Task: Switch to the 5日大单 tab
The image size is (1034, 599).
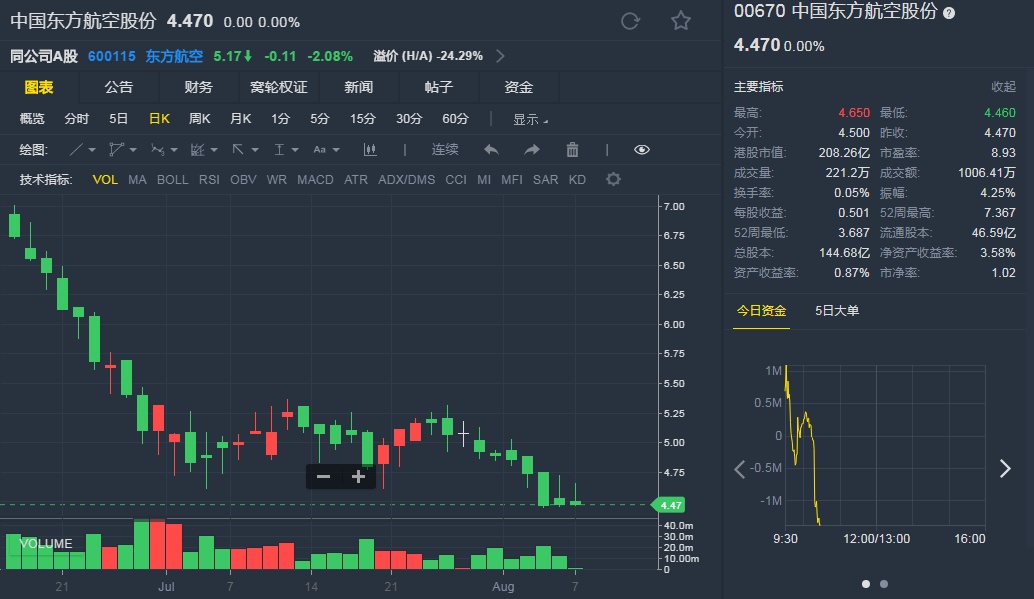Action: pyautogui.click(x=837, y=310)
